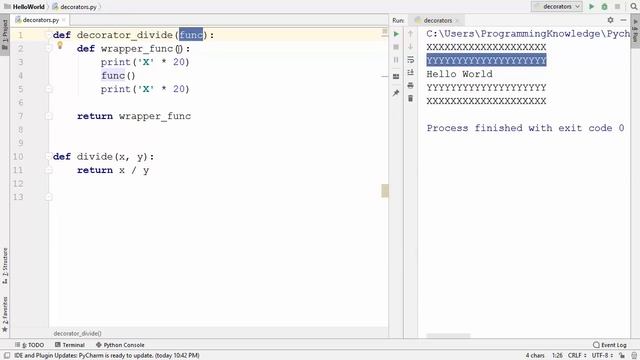This screenshot has height=360, width=640.
Task: Click 'return wrapper_func' on line 7
Action: pos(134,116)
